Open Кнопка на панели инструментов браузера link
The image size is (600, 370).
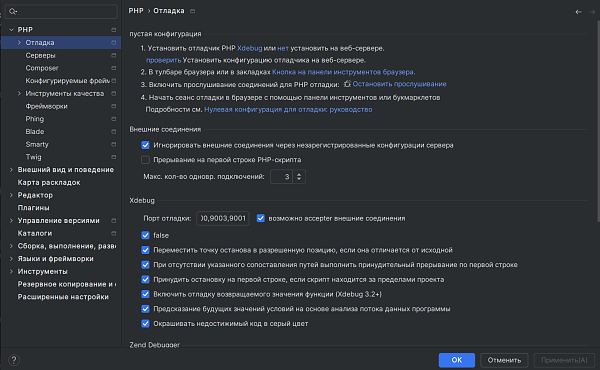pyautogui.click(x=344, y=72)
